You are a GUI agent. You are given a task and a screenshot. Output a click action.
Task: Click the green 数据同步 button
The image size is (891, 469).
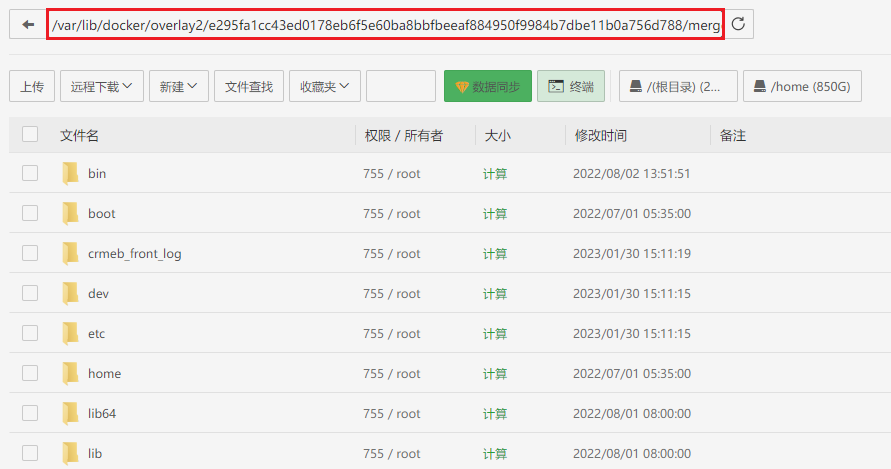click(488, 86)
